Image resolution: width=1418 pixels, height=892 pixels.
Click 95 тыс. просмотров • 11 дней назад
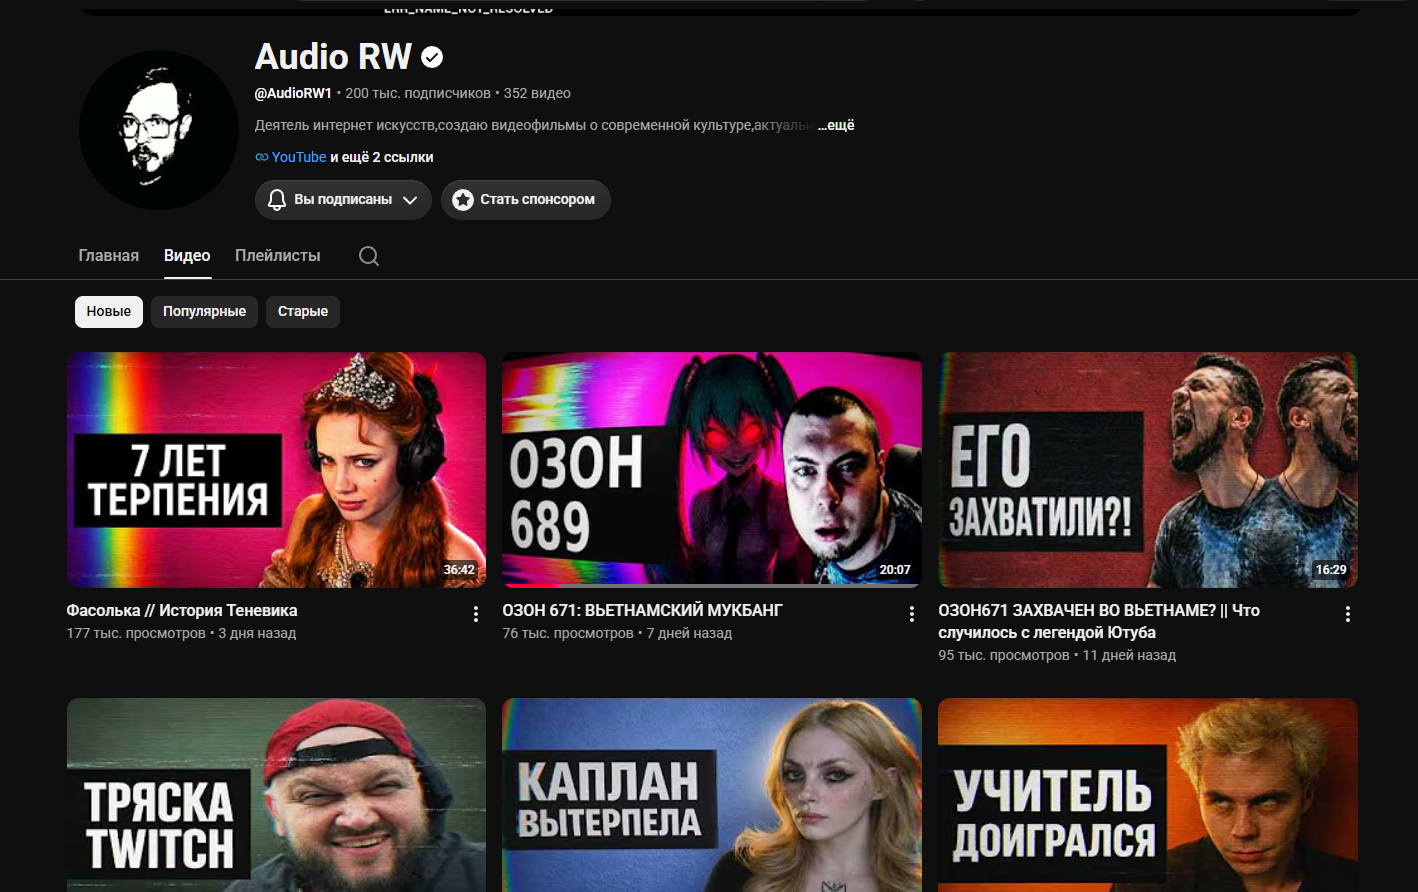click(1057, 655)
